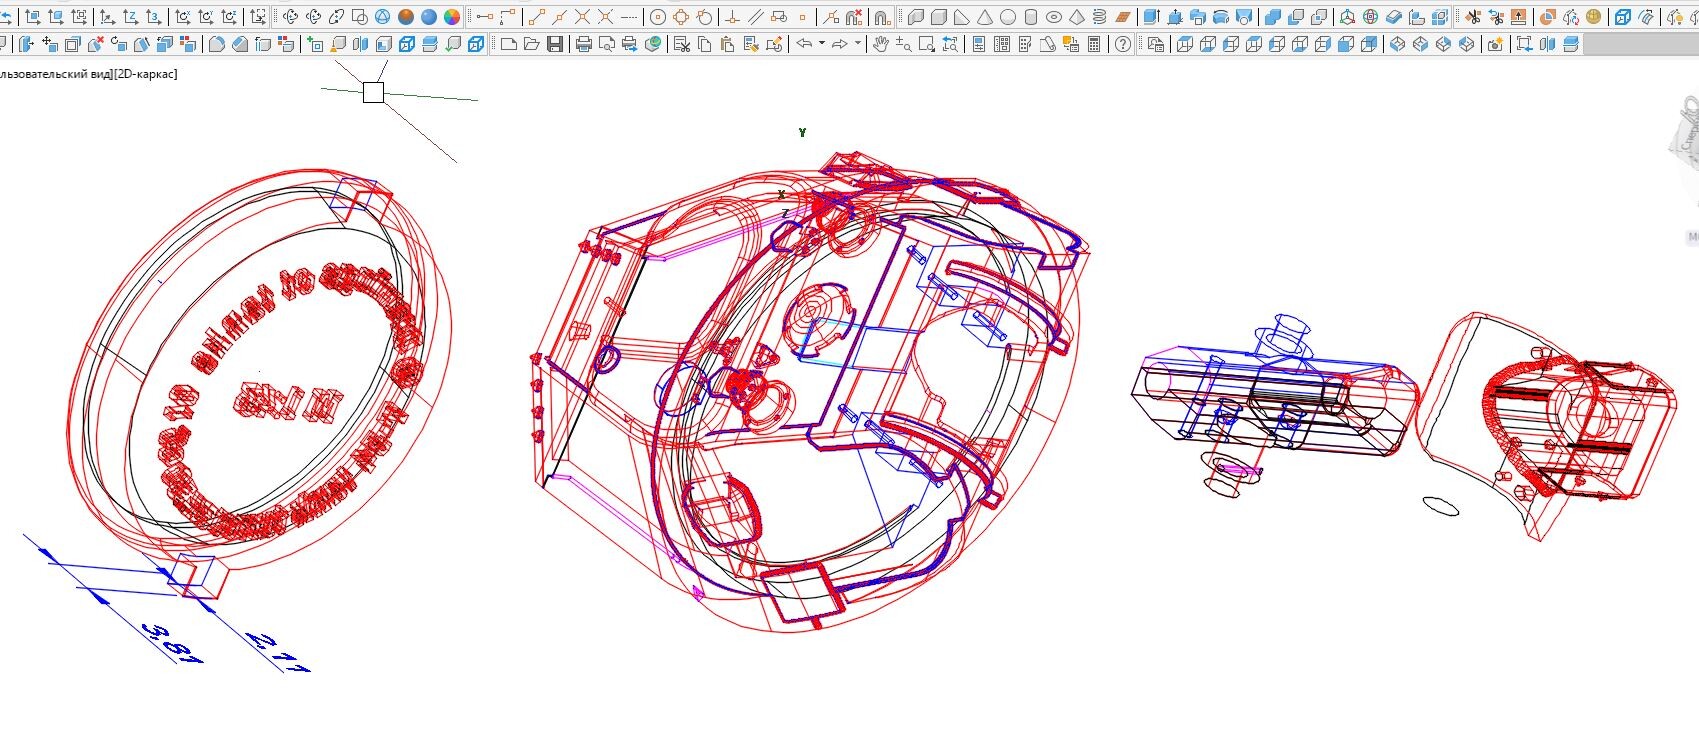
Task: Create a Helix
Action: [x=1099, y=17]
